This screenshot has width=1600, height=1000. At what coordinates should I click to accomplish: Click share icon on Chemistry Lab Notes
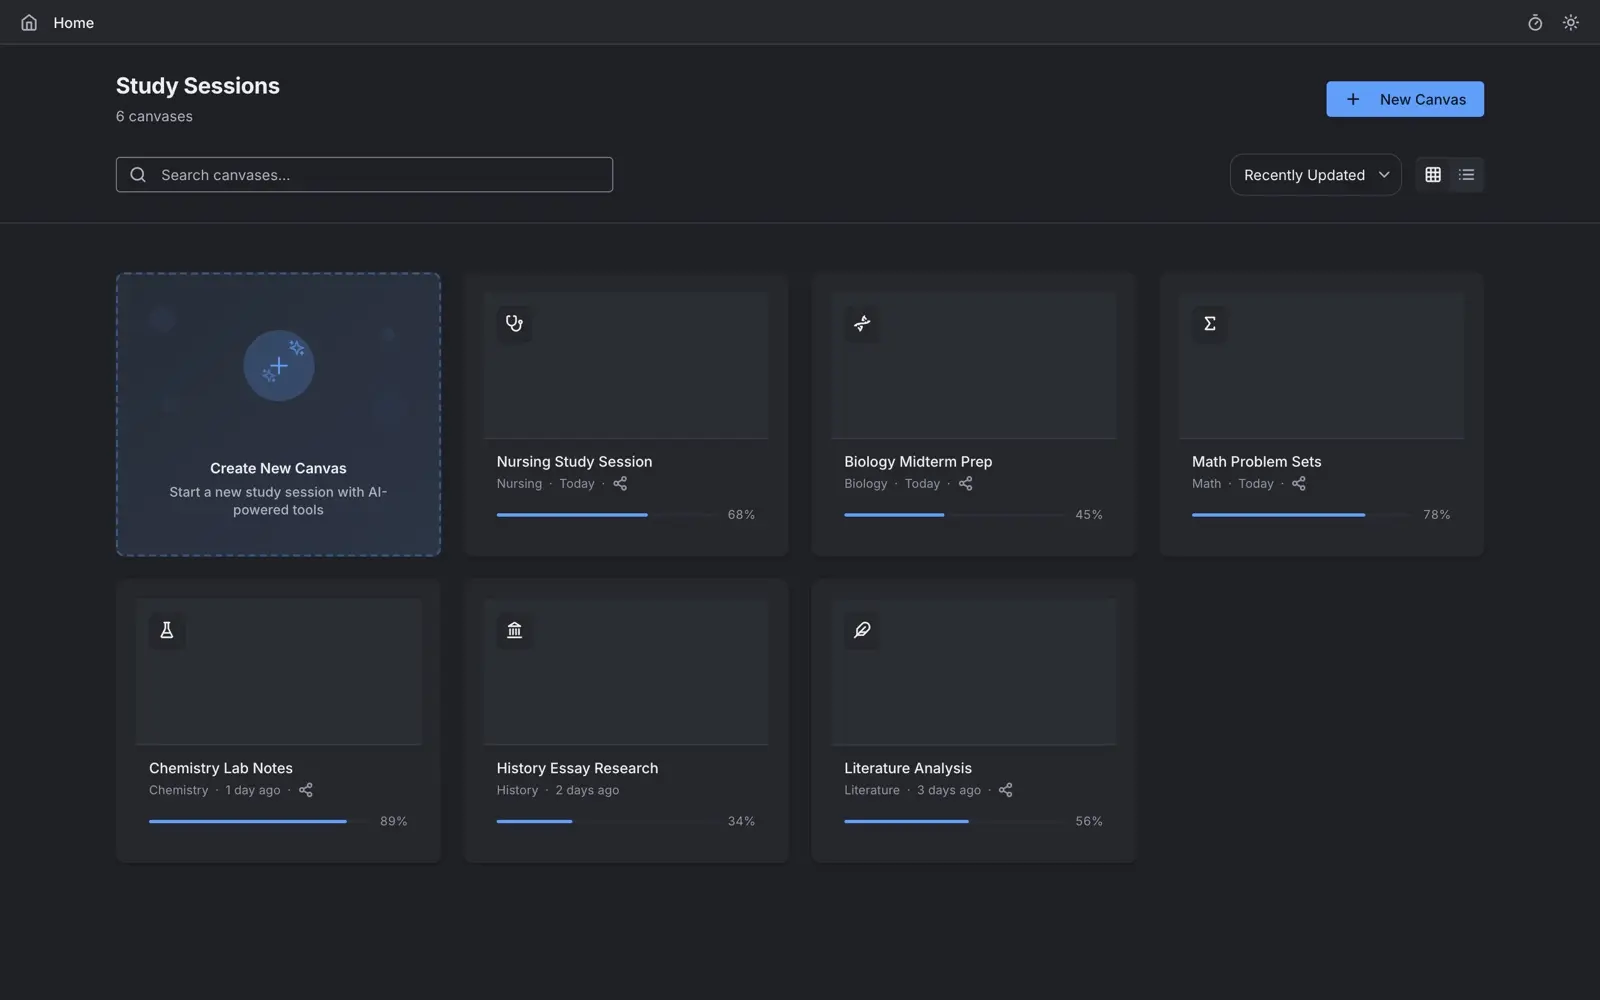(306, 790)
